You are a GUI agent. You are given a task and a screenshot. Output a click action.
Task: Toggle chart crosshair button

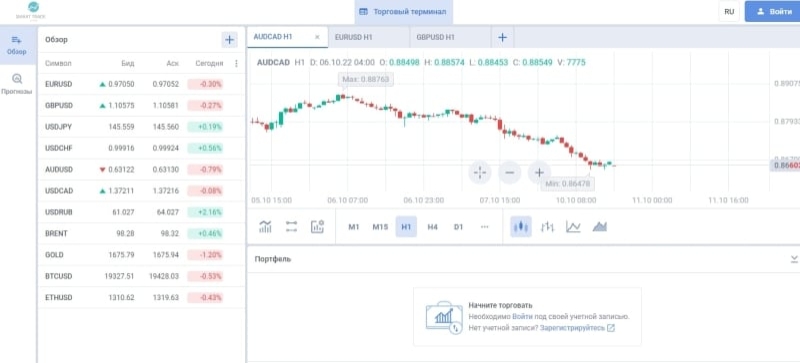(x=480, y=173)
